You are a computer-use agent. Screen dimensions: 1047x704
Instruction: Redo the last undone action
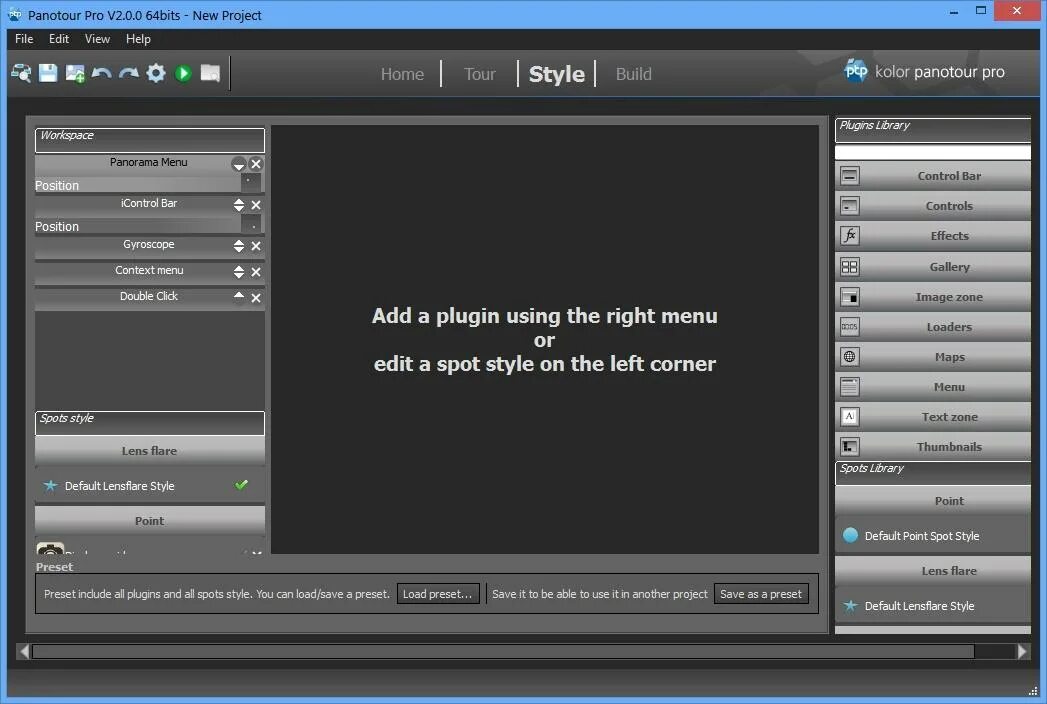click(129, 73)
